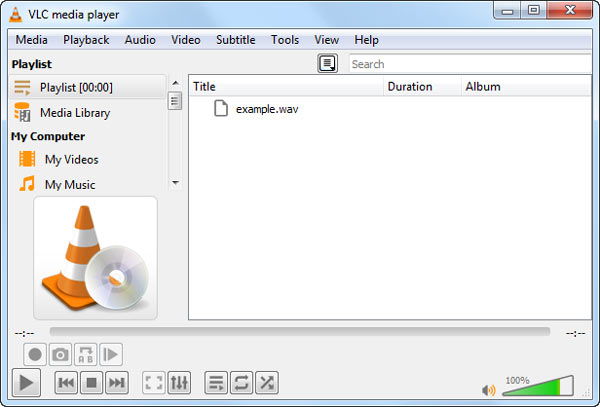Sort by the Duration column header
Viewport: 600px width, 407px height.
[422, 86]
